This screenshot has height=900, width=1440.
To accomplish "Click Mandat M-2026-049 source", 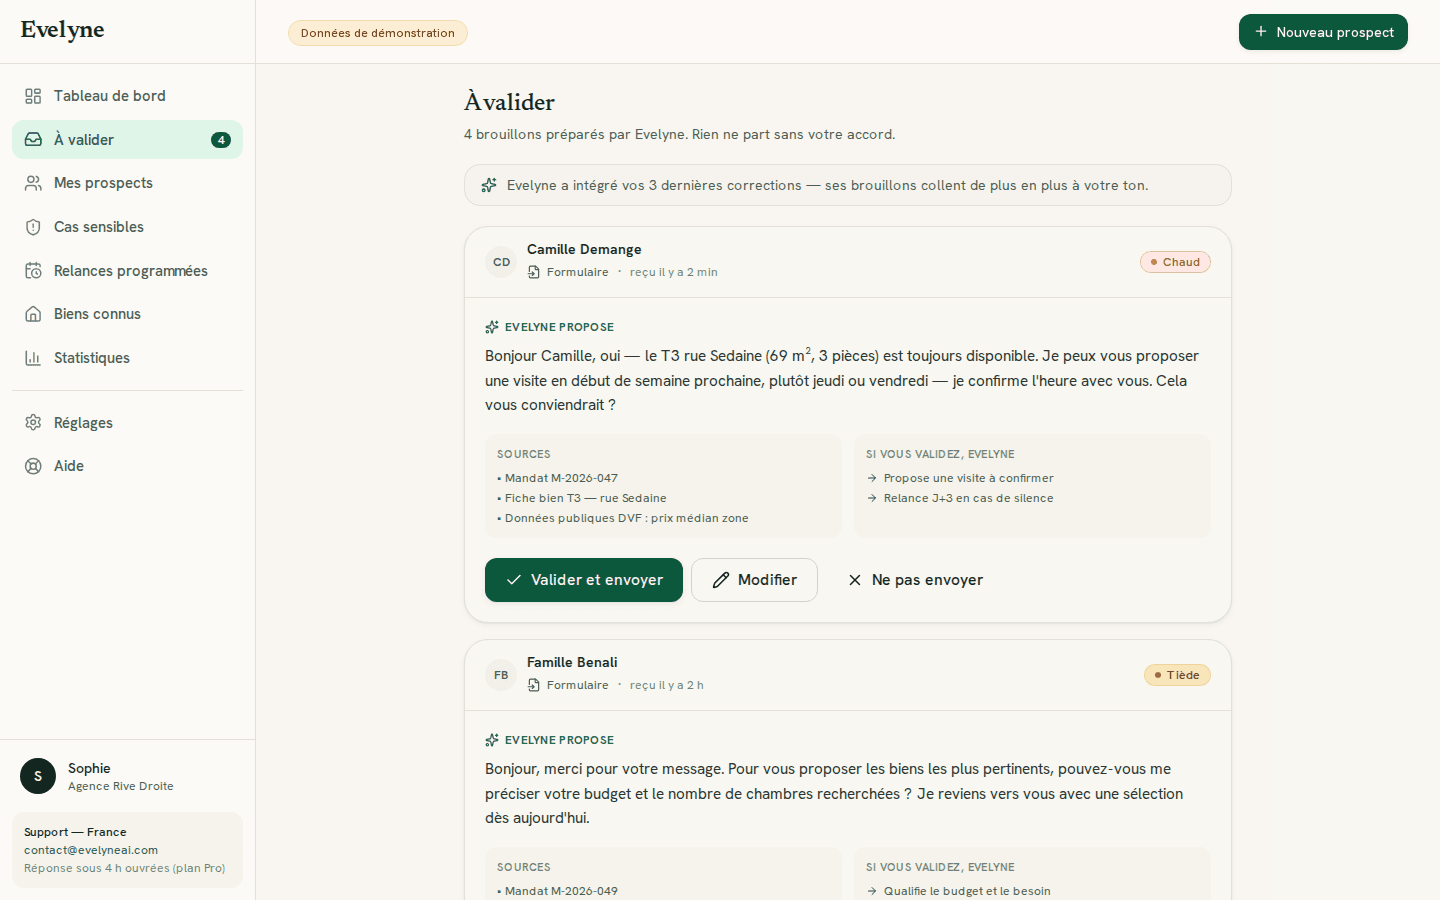I will [561, 891].
